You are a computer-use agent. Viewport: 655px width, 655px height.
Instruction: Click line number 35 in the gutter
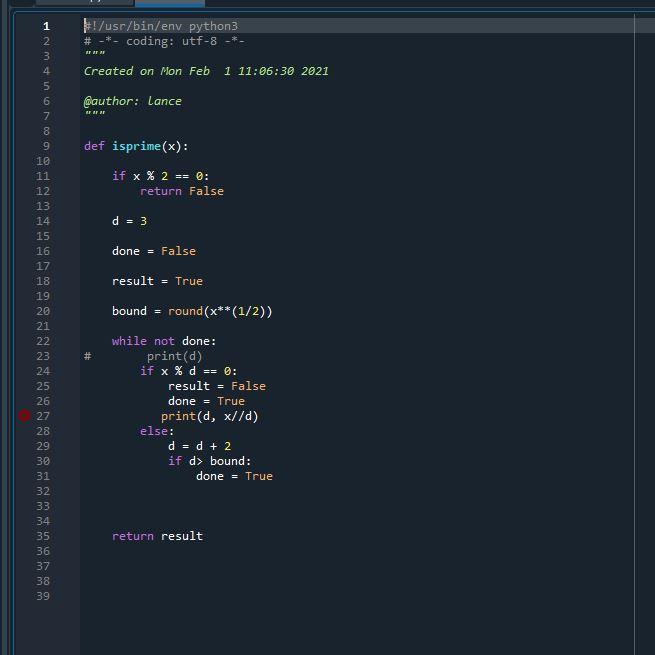pyautogui.click(x=43, y=536)
